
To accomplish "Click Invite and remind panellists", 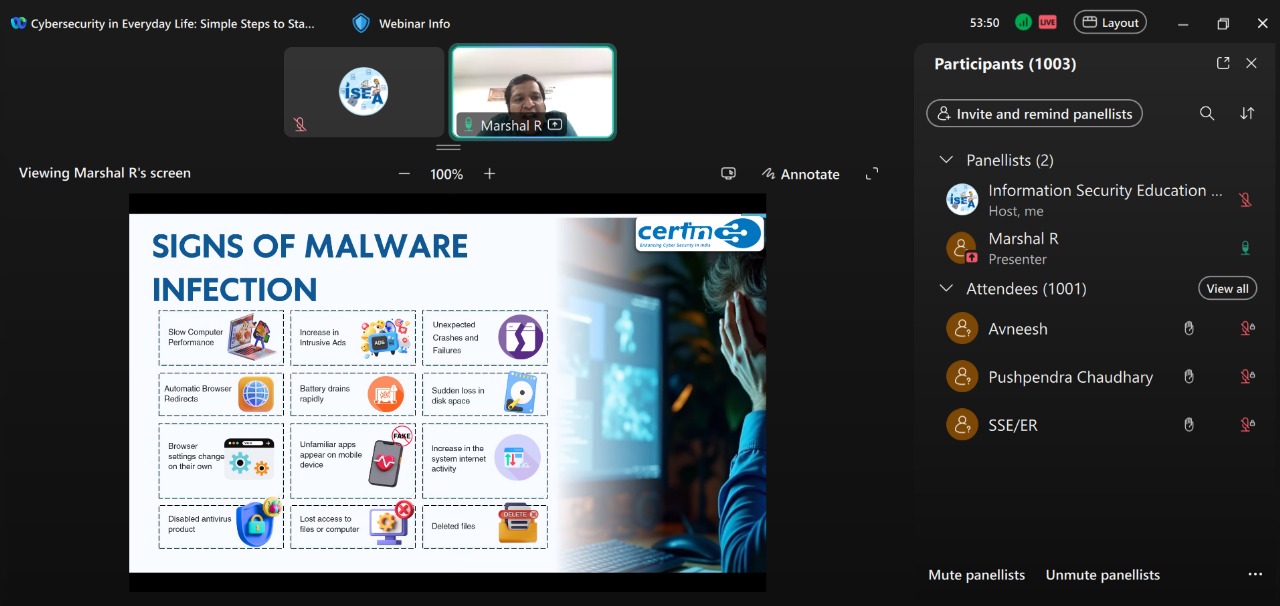I will point(1034,114).
